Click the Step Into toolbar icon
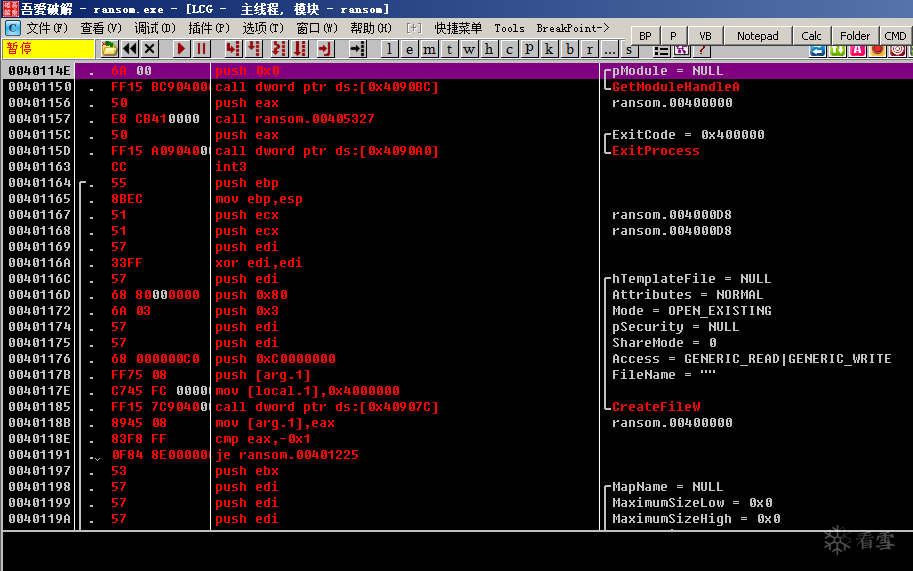Screen dimensions: 913x571 233,49
